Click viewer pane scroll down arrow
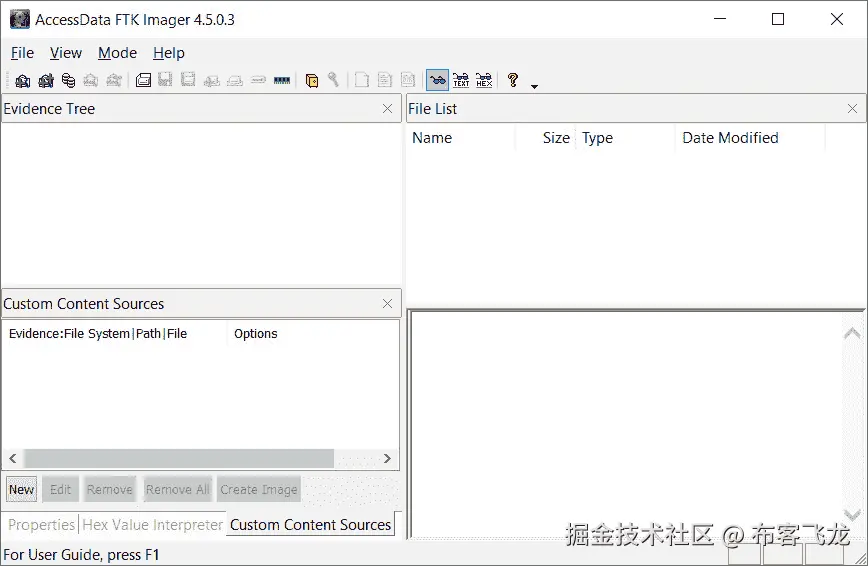The image size is (868, 566). click(852, 516)
